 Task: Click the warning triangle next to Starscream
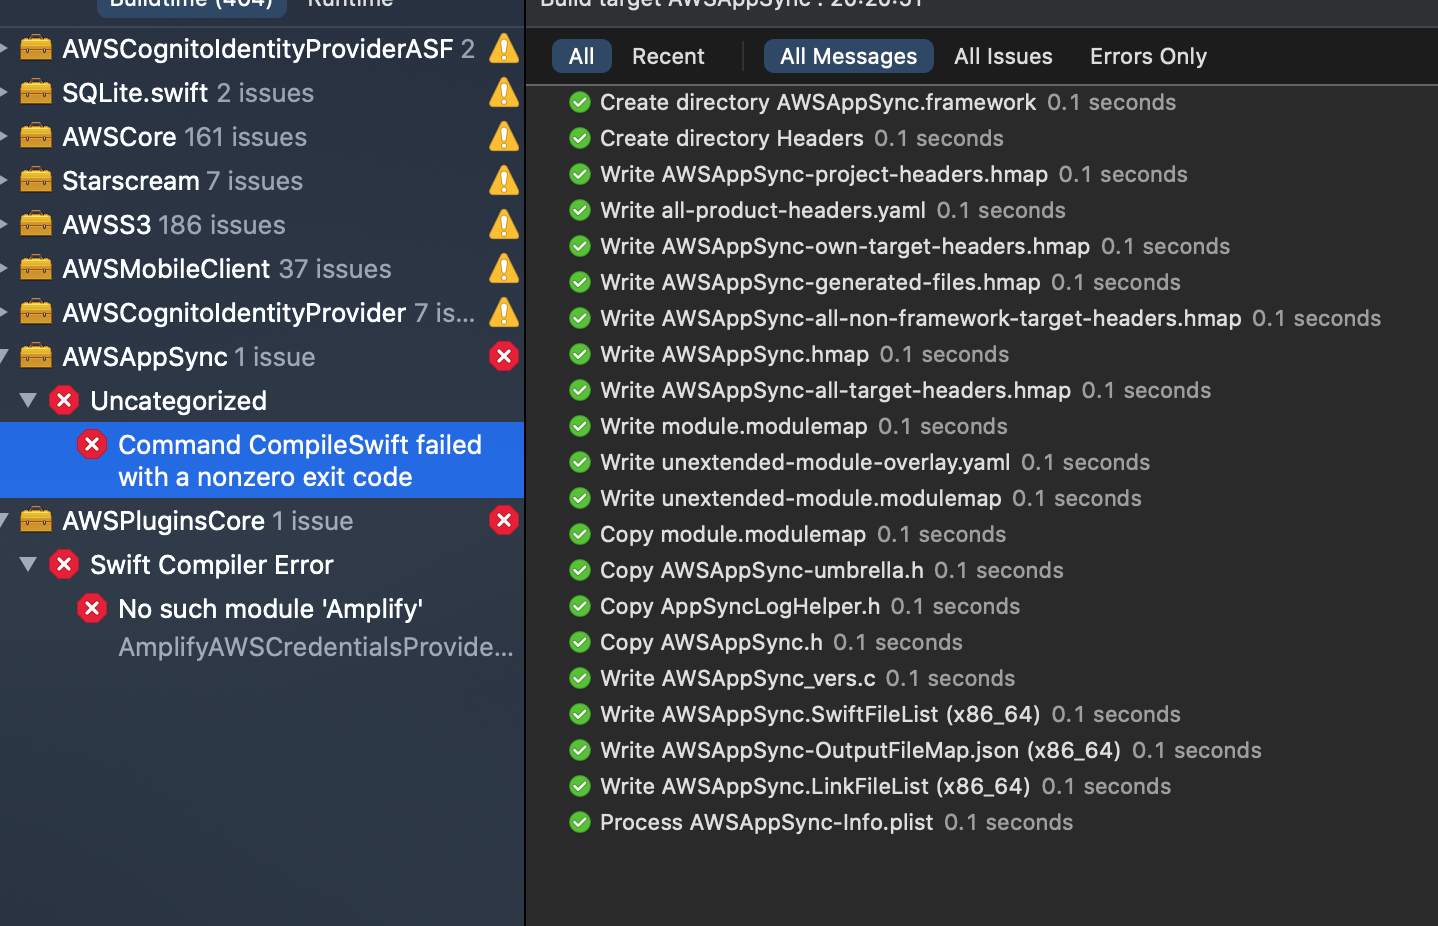click(504, 180)
